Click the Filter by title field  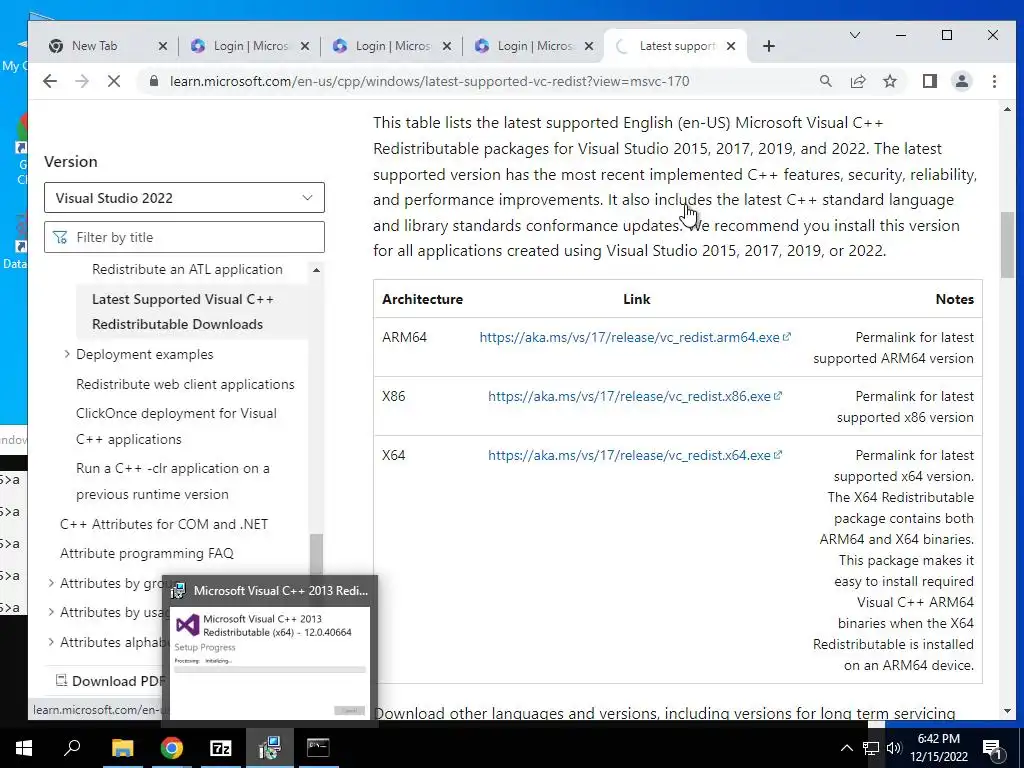click(184, 237)
